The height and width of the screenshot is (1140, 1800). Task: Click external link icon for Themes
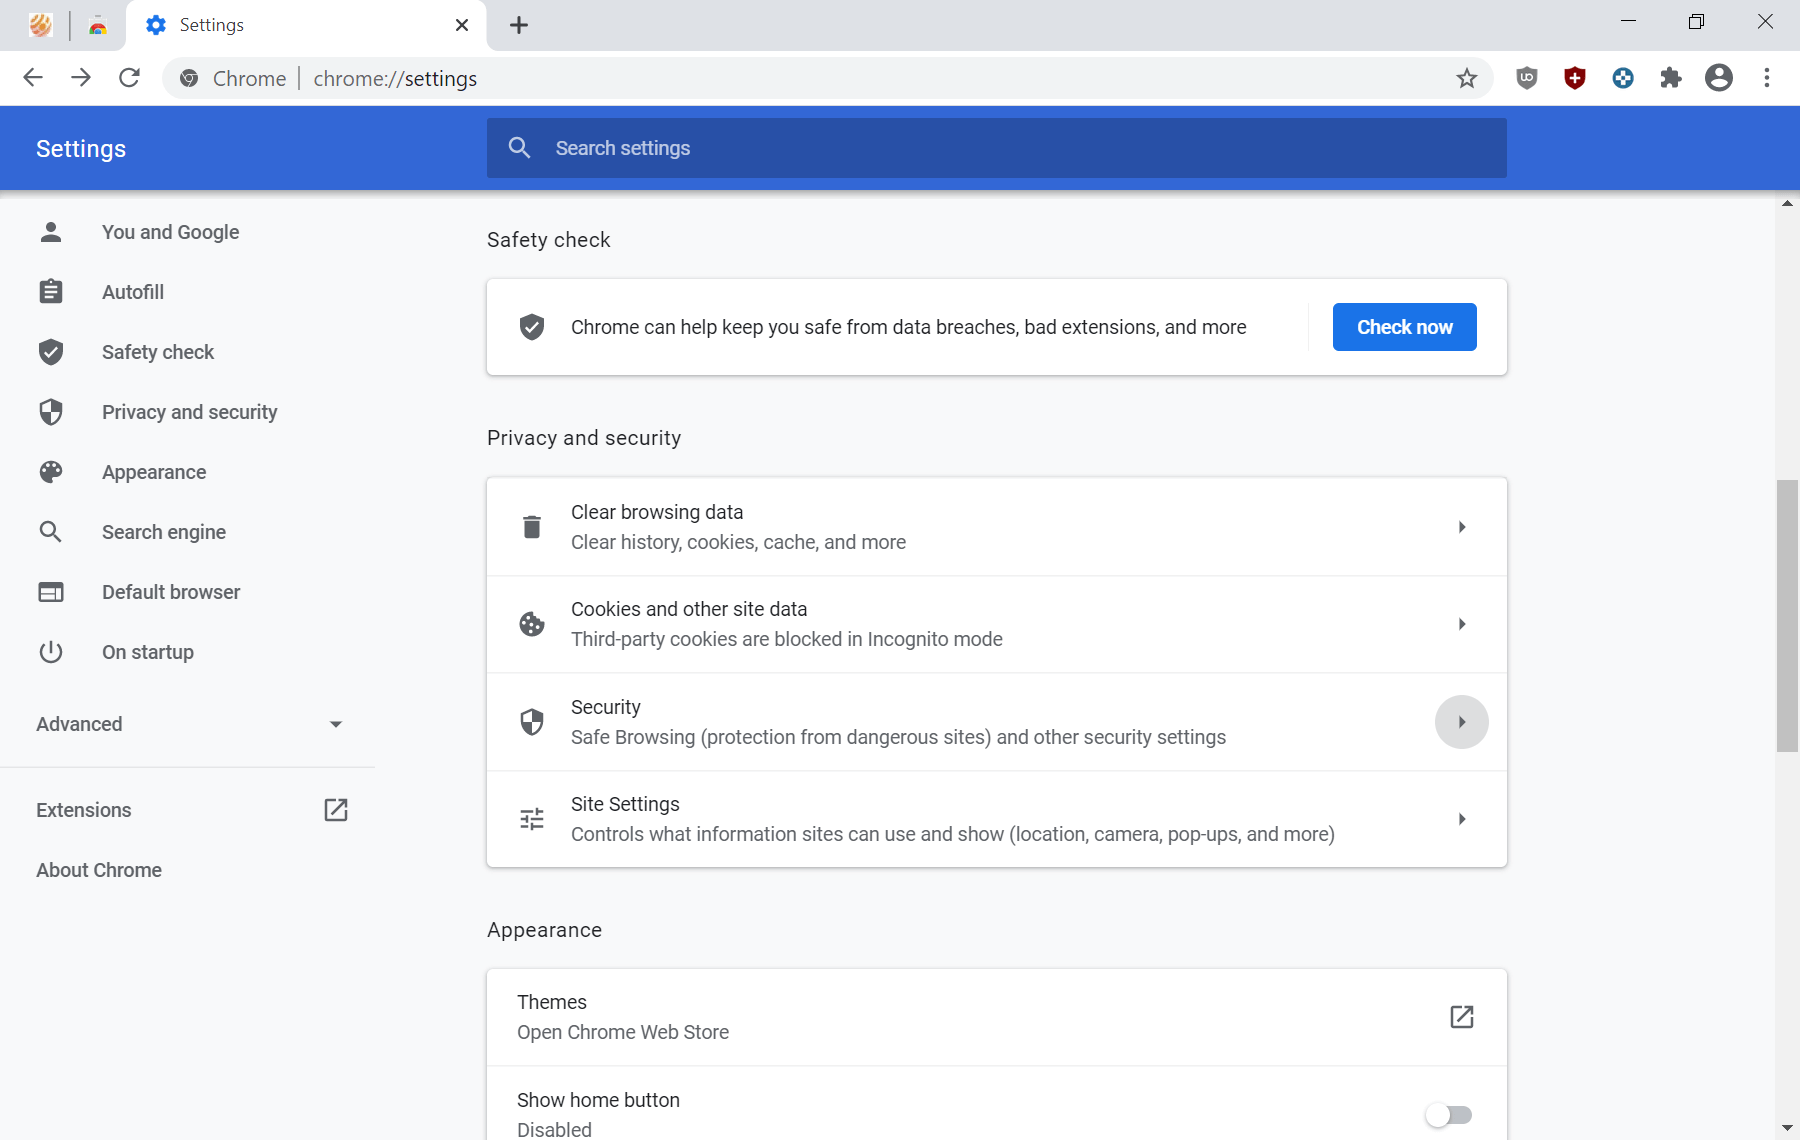[x=1462, y=1017]
